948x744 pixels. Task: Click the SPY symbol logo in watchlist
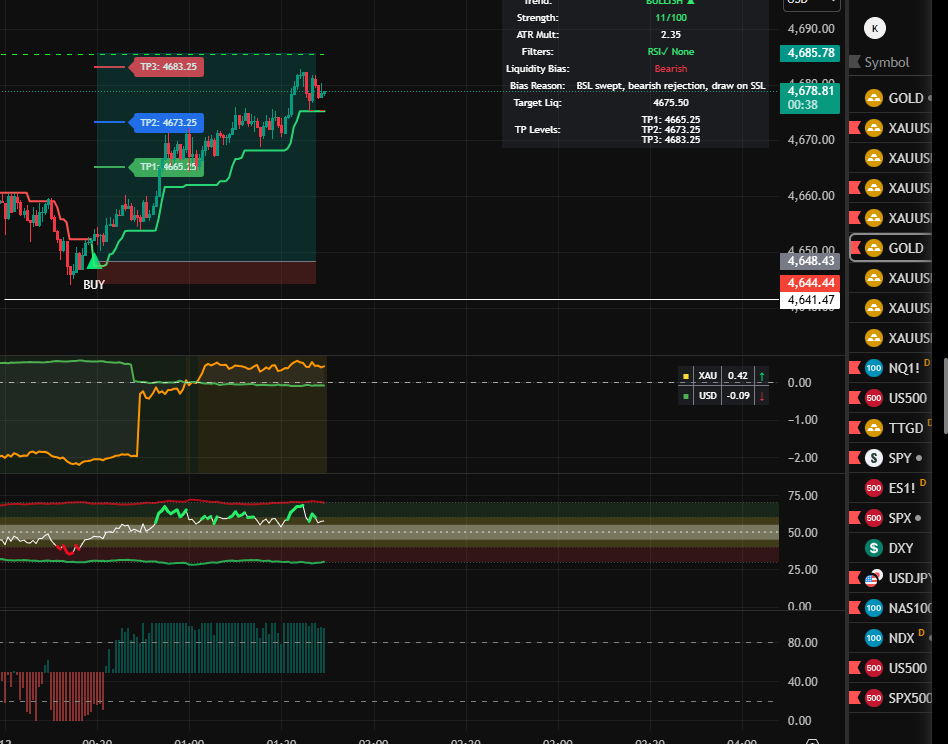[874, 458]
